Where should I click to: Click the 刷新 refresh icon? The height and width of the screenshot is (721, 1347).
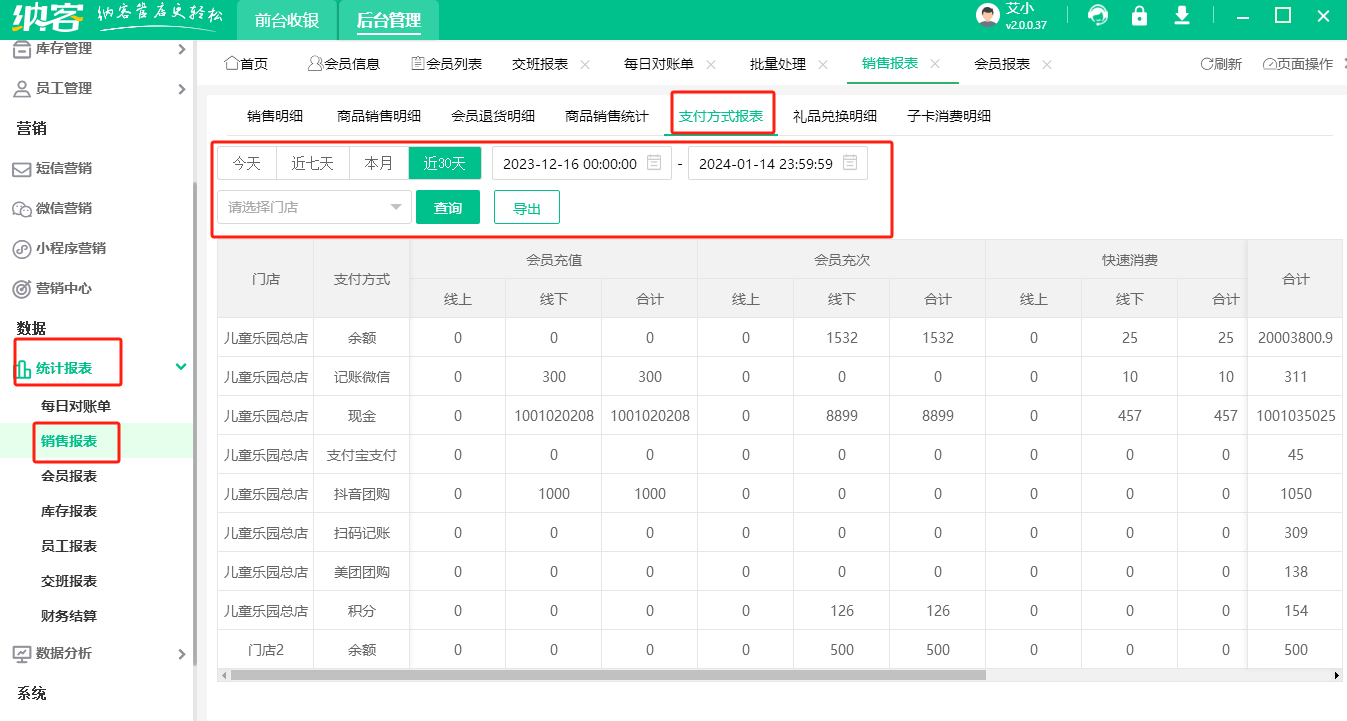click(1207, 64)
